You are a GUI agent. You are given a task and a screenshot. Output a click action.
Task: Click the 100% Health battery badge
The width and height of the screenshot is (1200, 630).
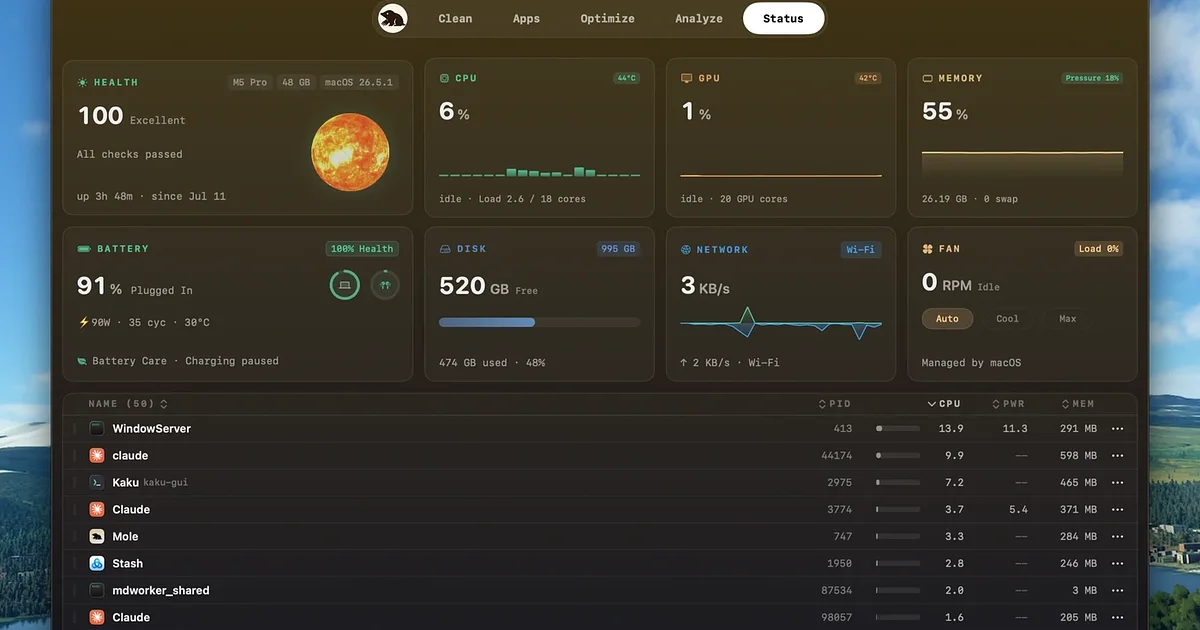pos(361,249)
